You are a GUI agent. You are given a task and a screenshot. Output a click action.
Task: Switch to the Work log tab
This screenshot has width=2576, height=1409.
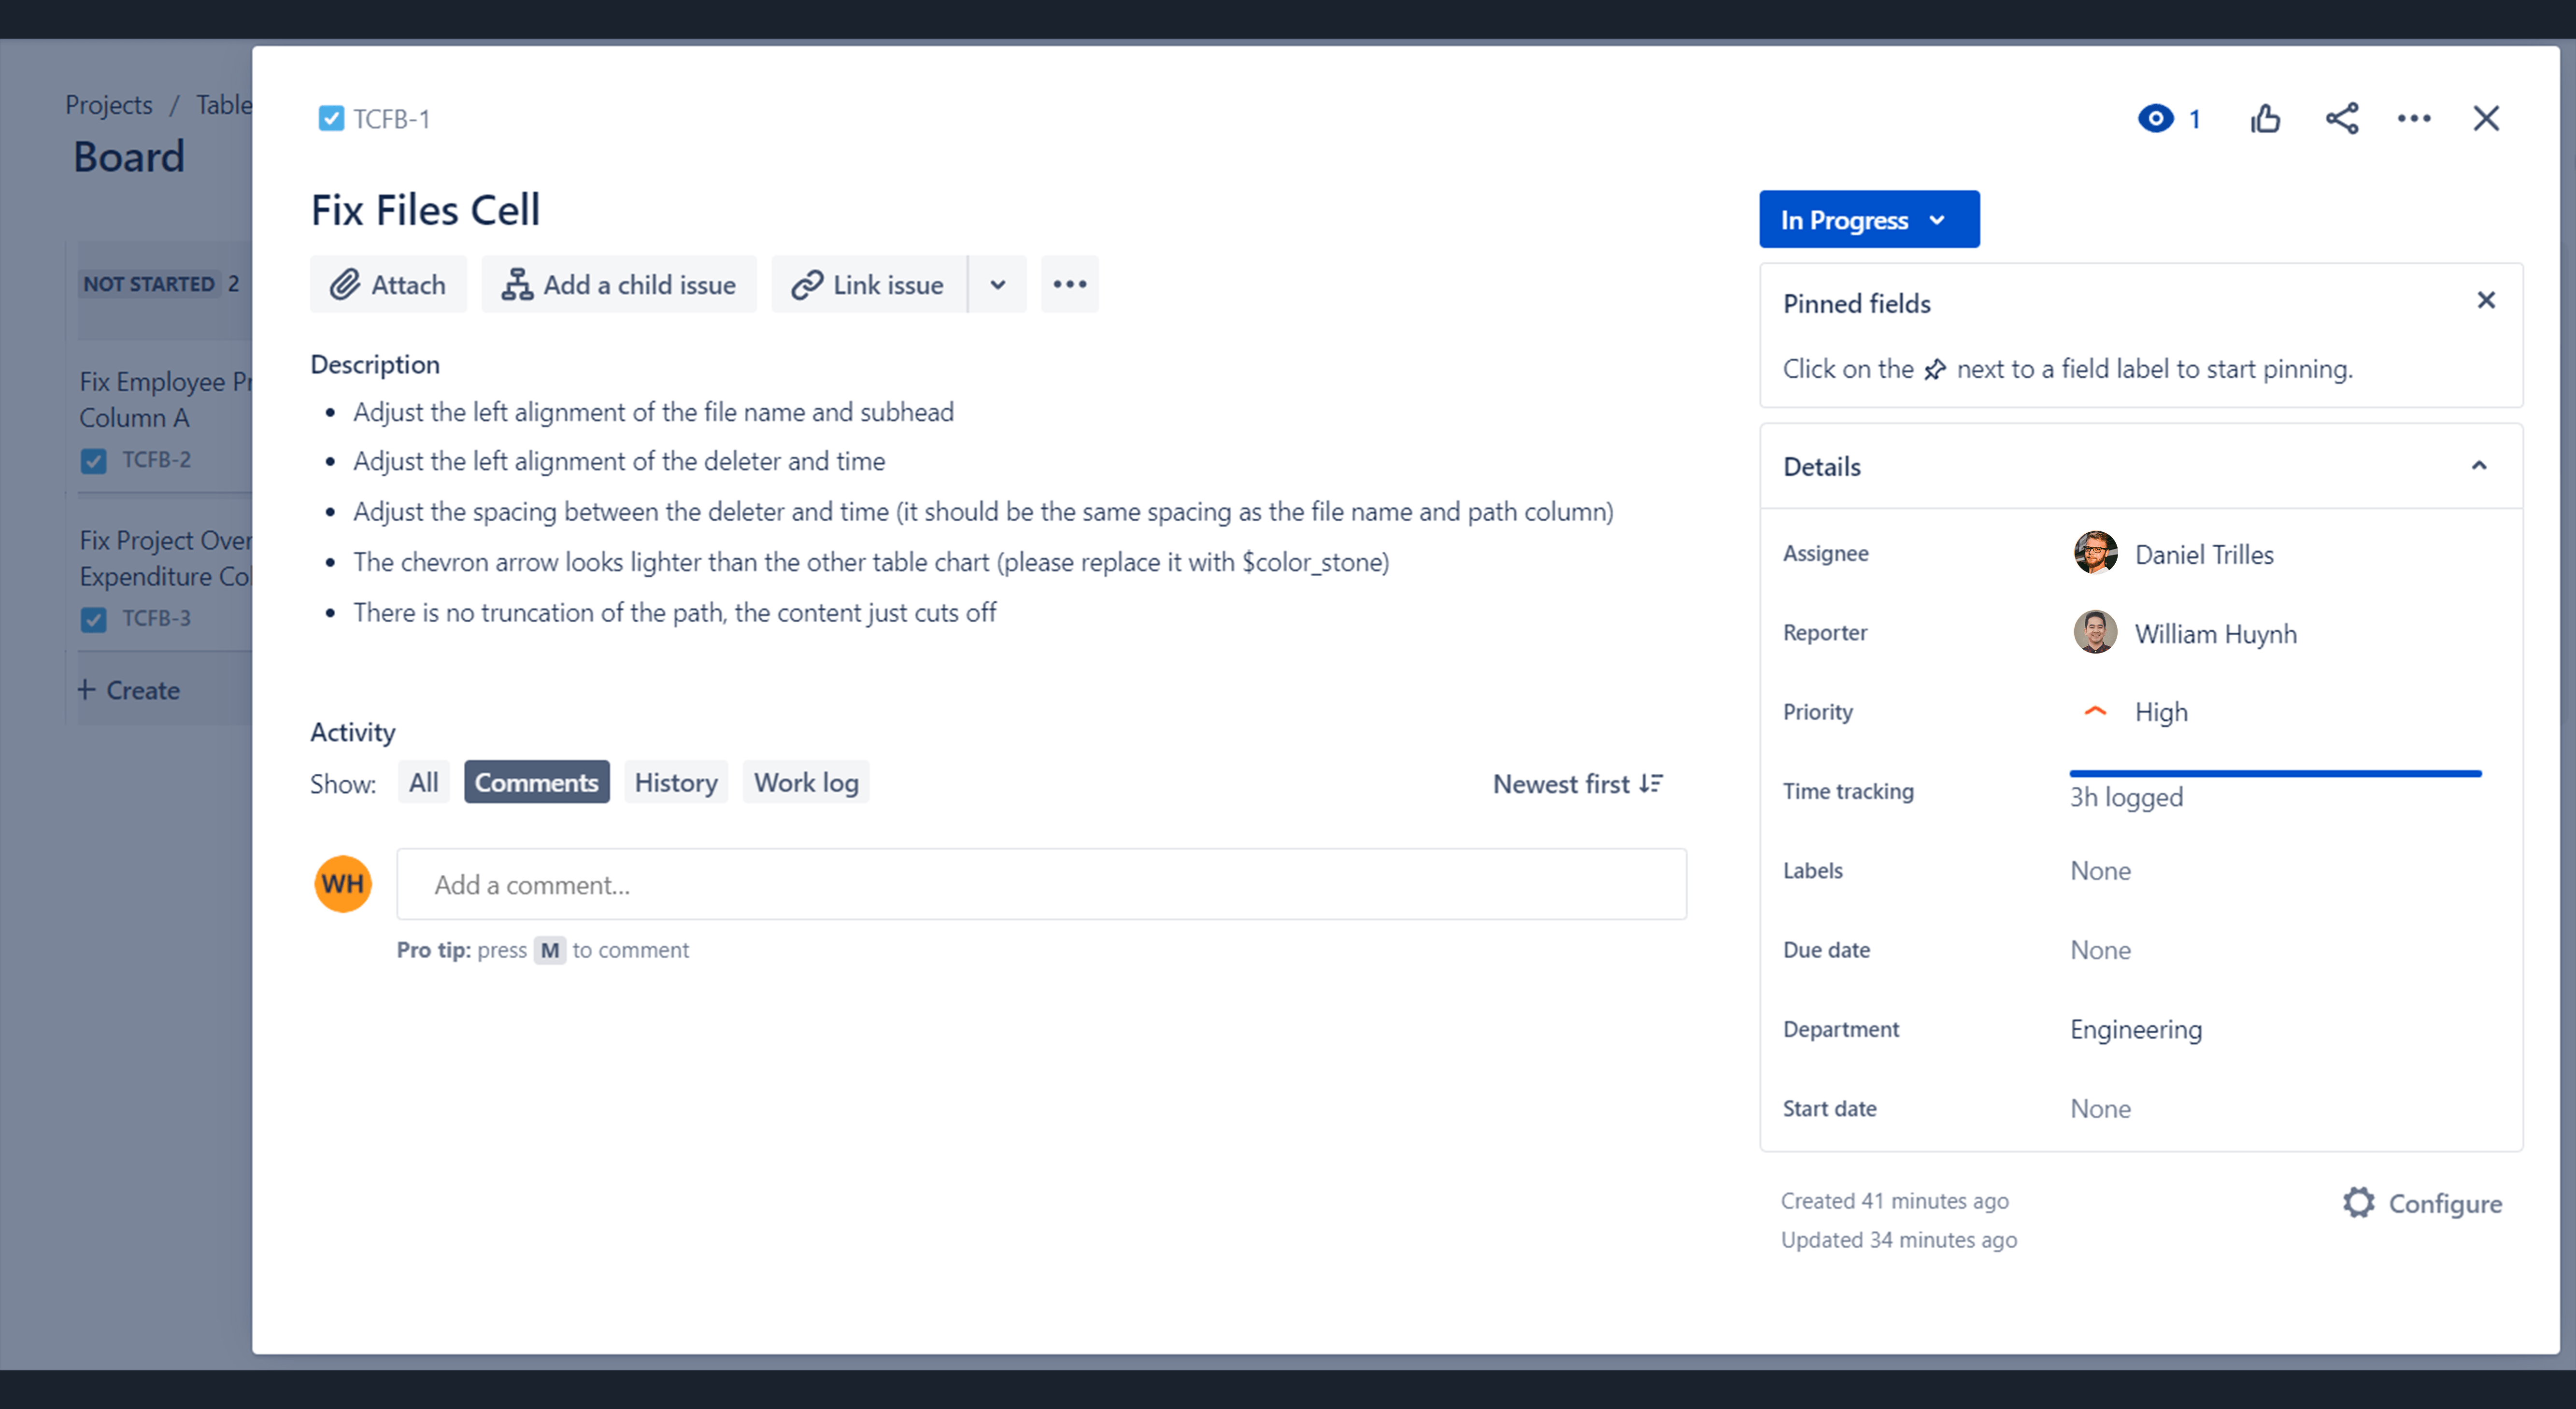click(805, 782)
